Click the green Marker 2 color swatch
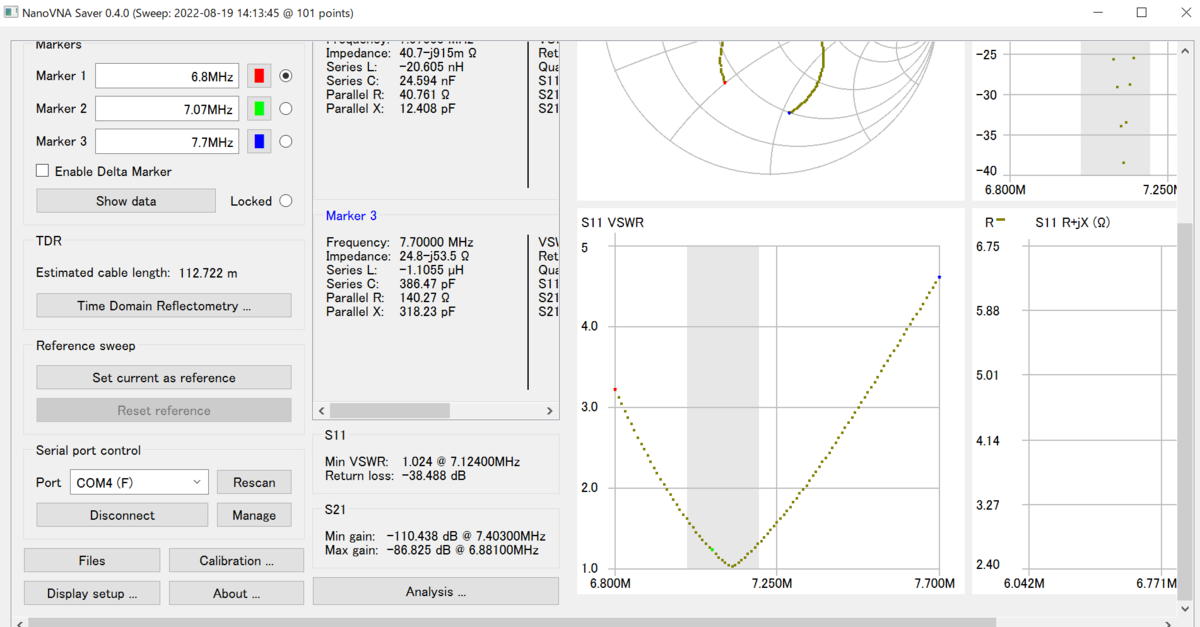 [259, 109]
